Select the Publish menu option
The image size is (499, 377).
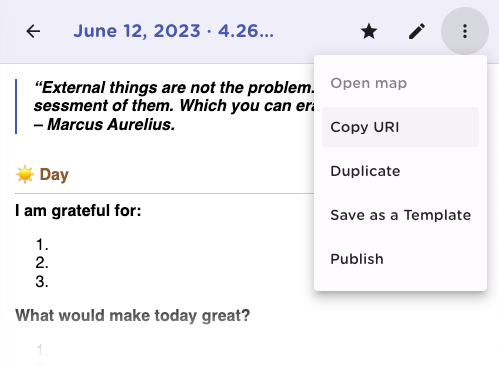(x=400, y=259)
